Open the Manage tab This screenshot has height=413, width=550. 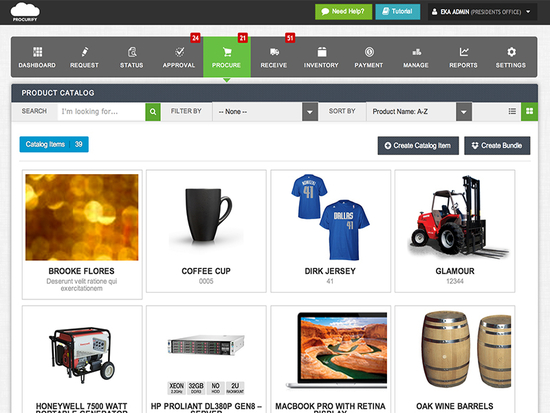click(416, 57)
